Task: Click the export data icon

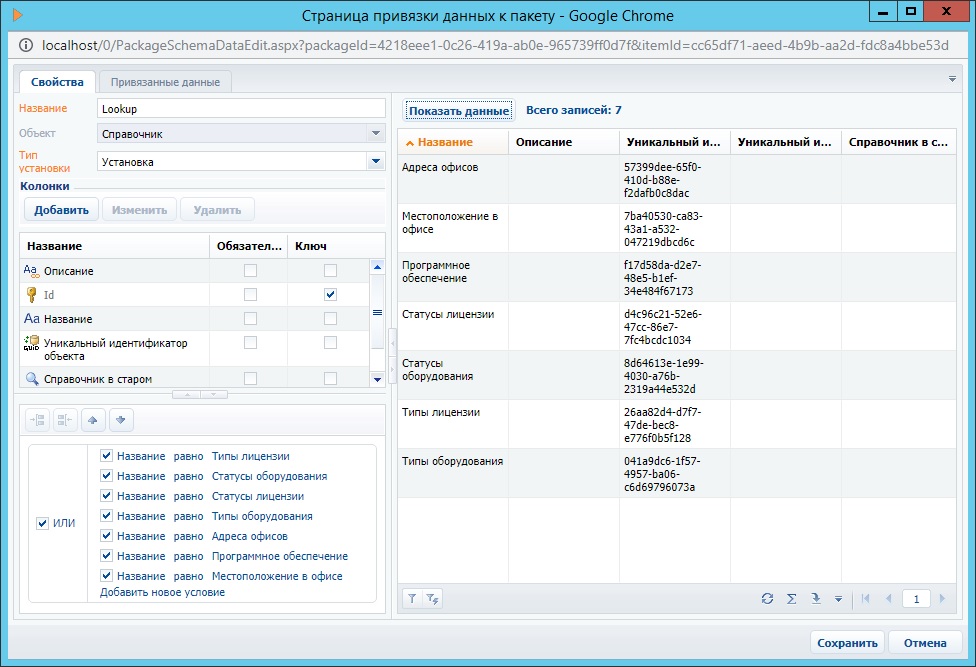Action: 815,599
